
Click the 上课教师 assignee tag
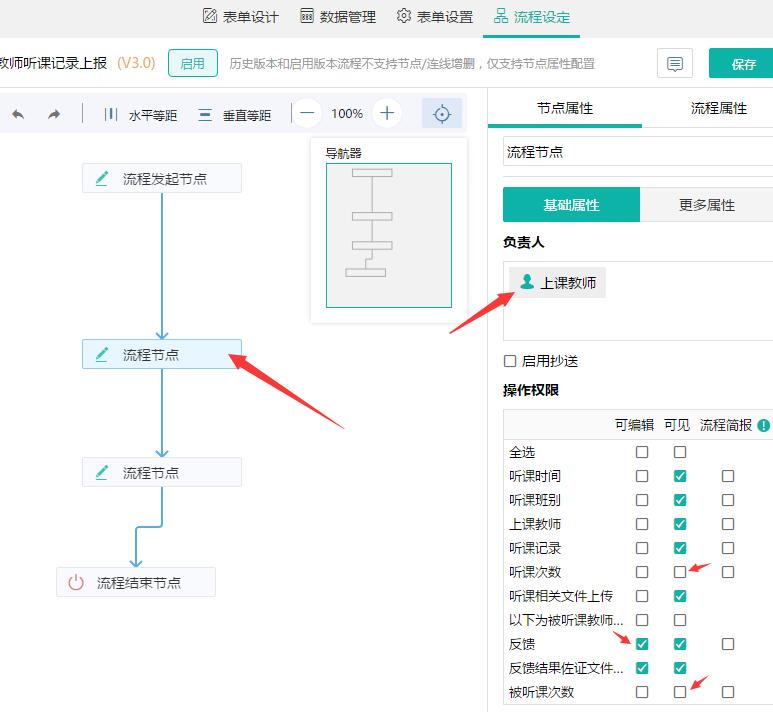tap(557, 283)
